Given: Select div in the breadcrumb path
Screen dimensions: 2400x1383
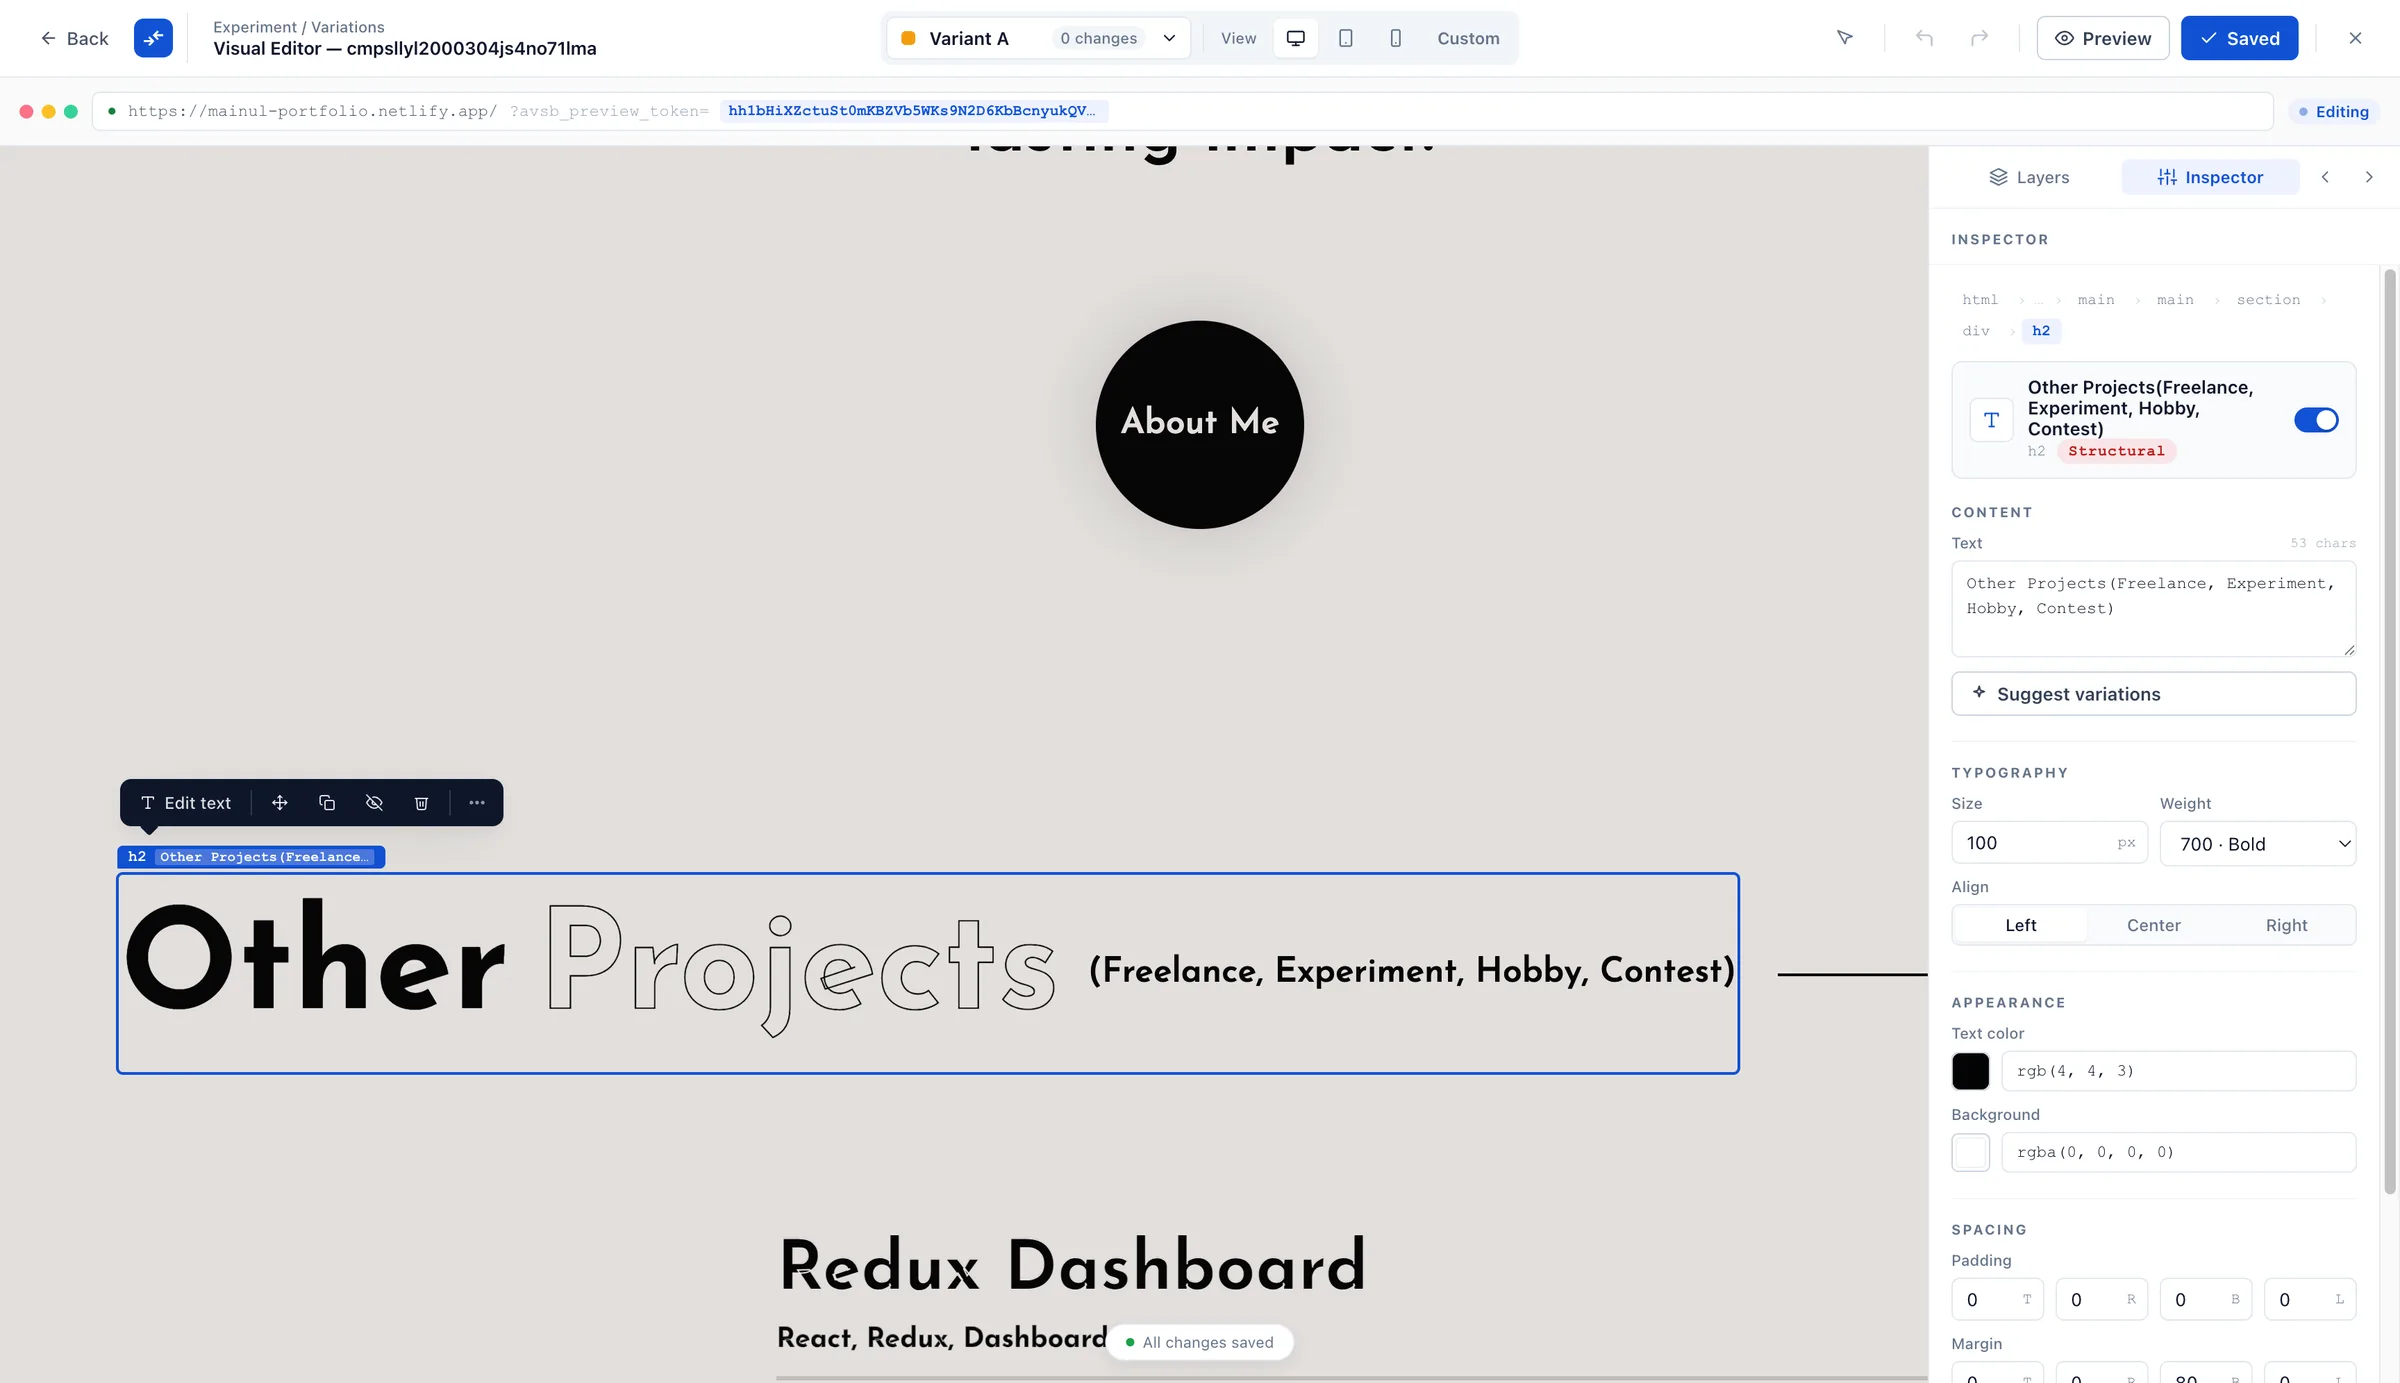Looking at the screenshot, I should 1975,331.
